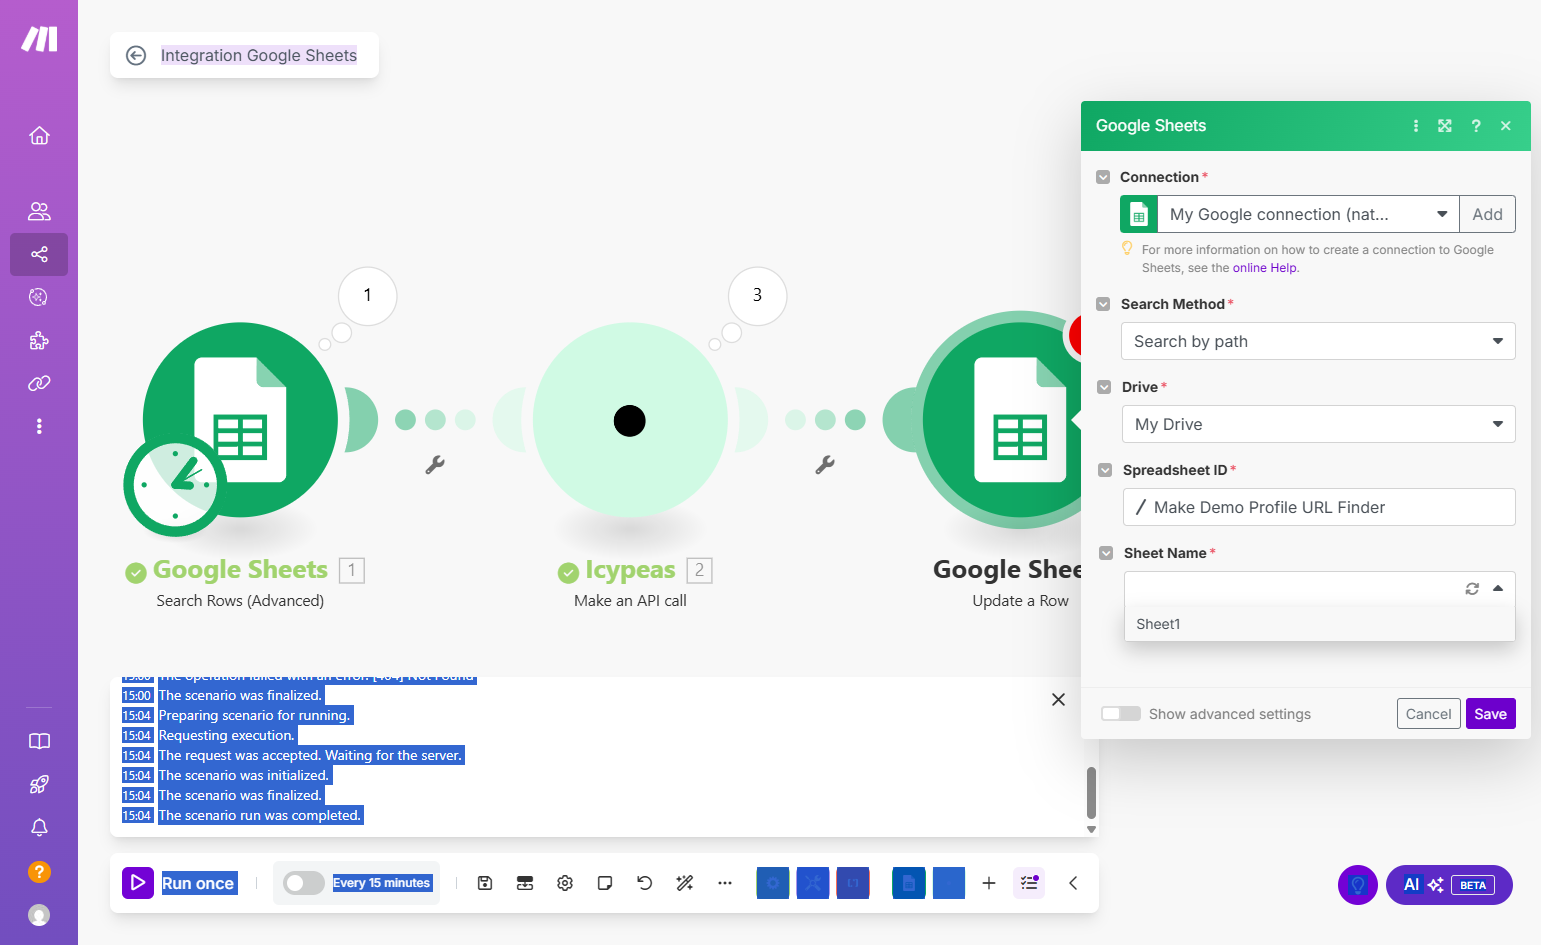The height and width of the screenshot is (945, 1541).
Task: Save the scenario with the floppy disk icon
Action: pyautogui.click(x=485, y=883)
